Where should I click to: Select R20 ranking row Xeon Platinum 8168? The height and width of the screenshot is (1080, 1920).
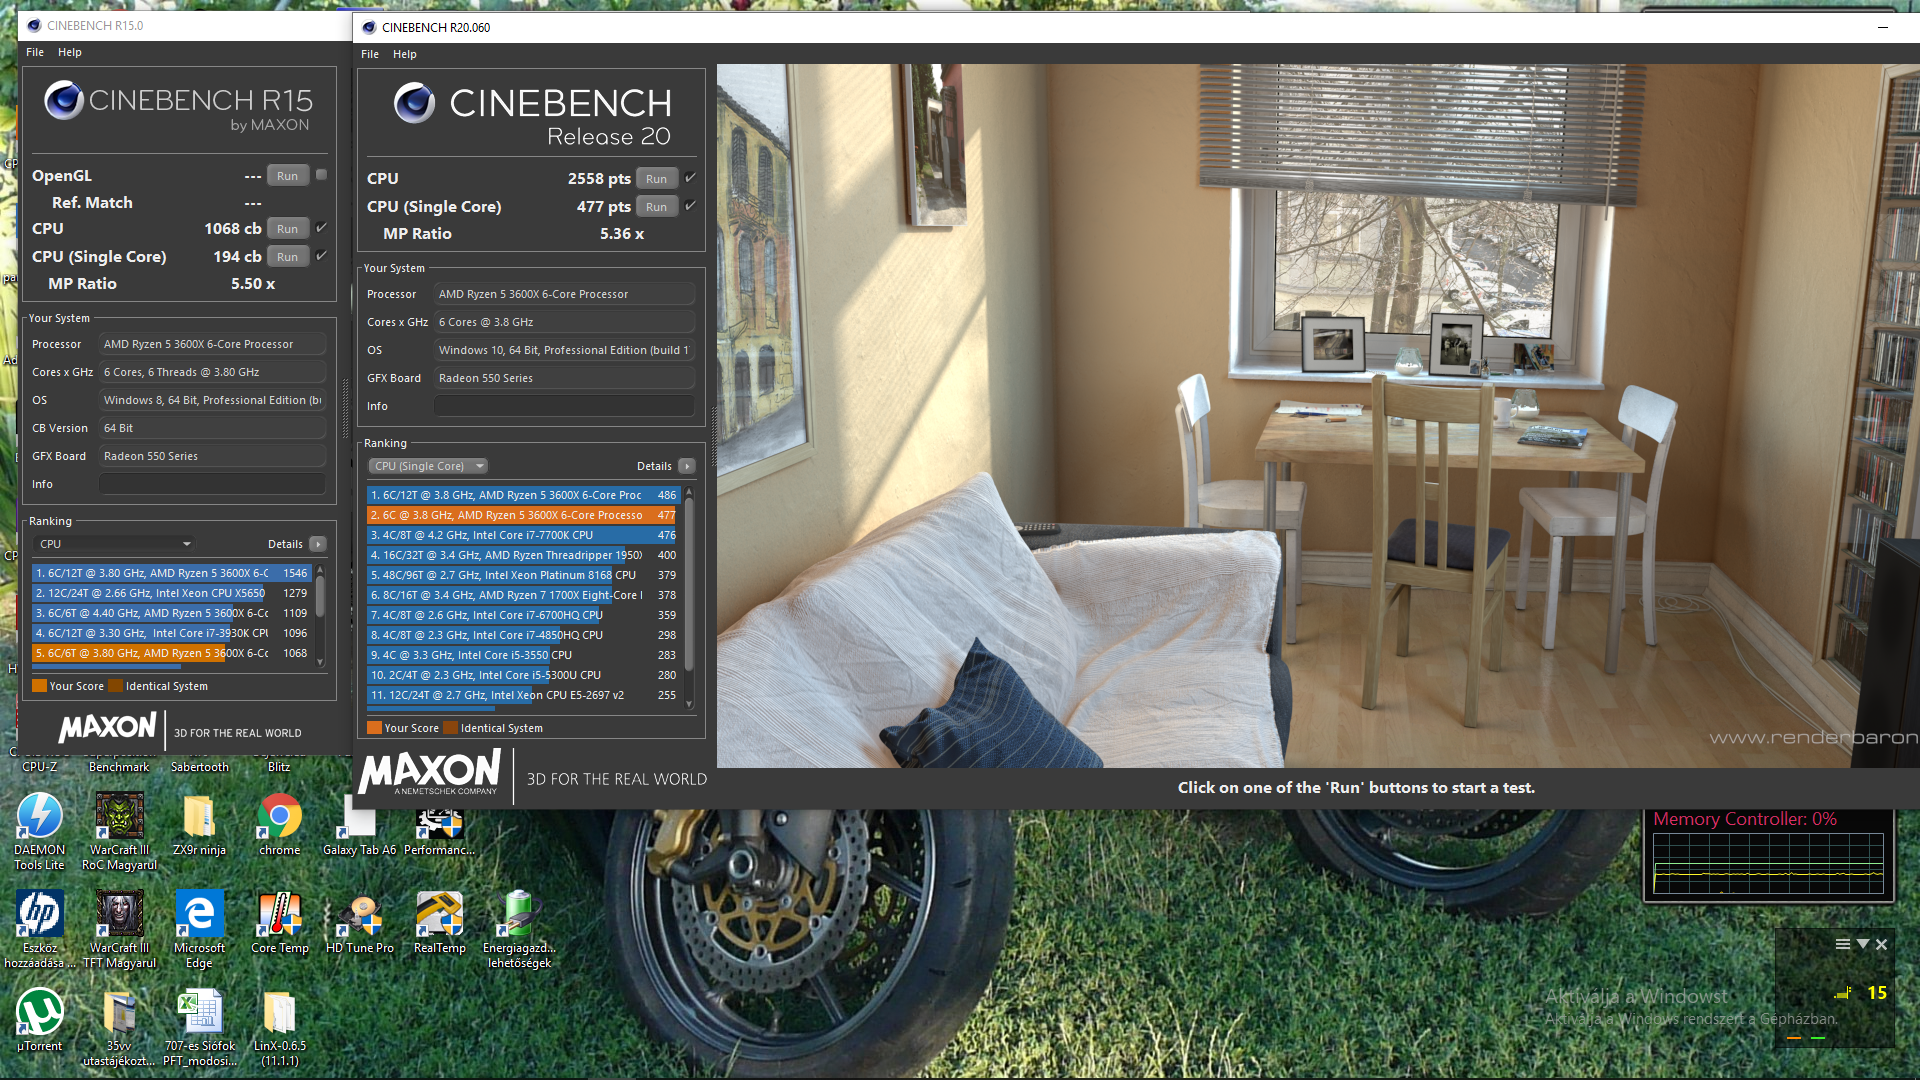pyautogui.click(x=523, y=575)
